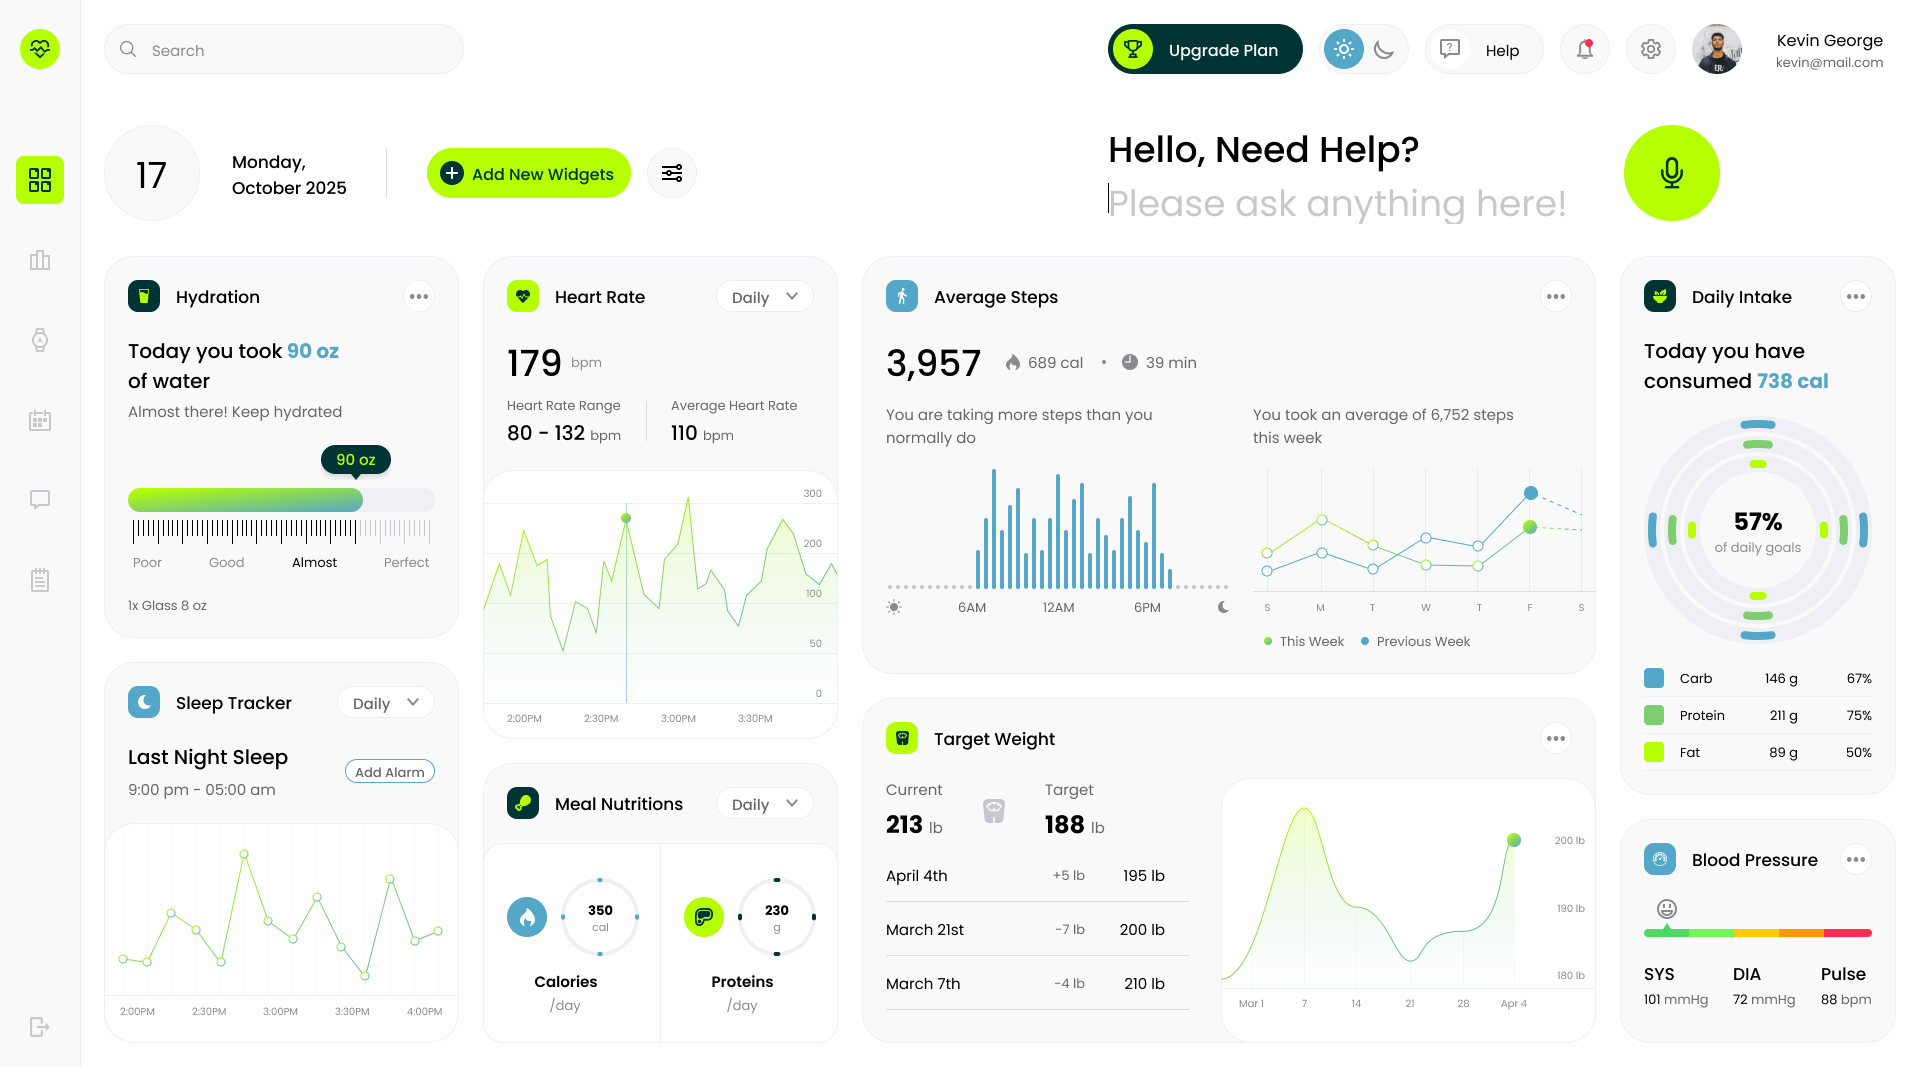
Task: Click the Help button
Action: [1484, 49]
